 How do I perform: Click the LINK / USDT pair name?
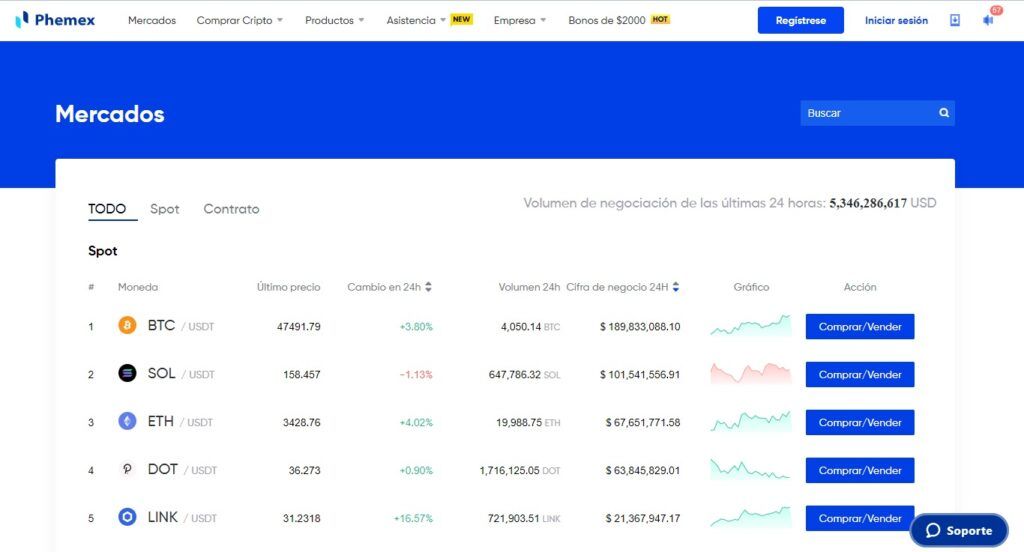tap(182, 517)
